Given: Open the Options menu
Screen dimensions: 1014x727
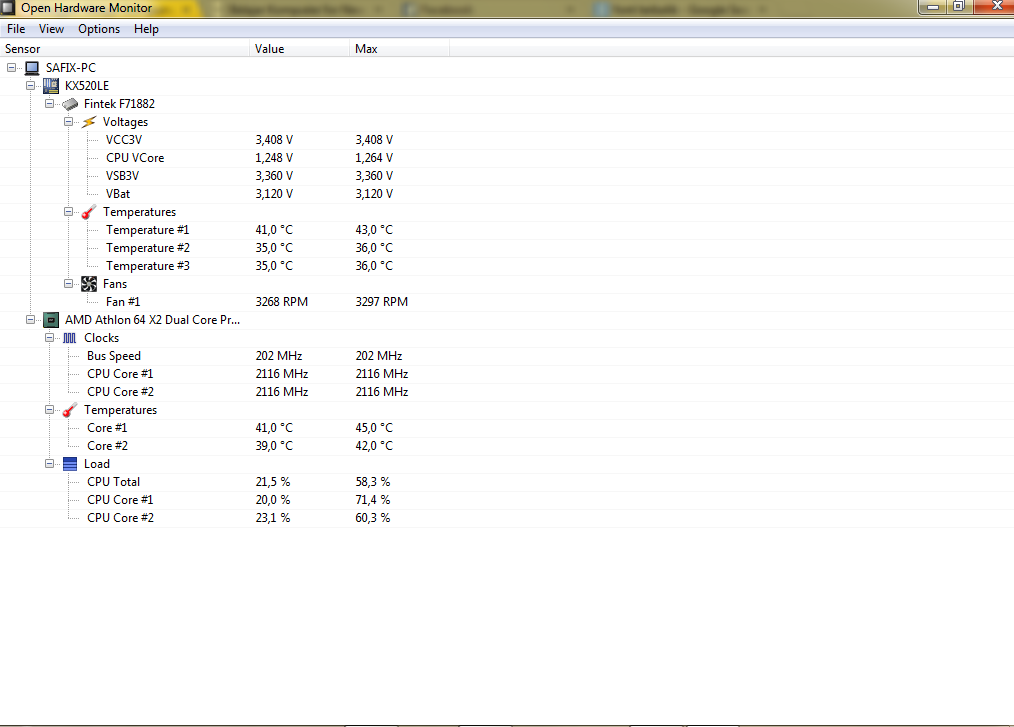Looking at the screenshot, I should click(x=99, y=29).
